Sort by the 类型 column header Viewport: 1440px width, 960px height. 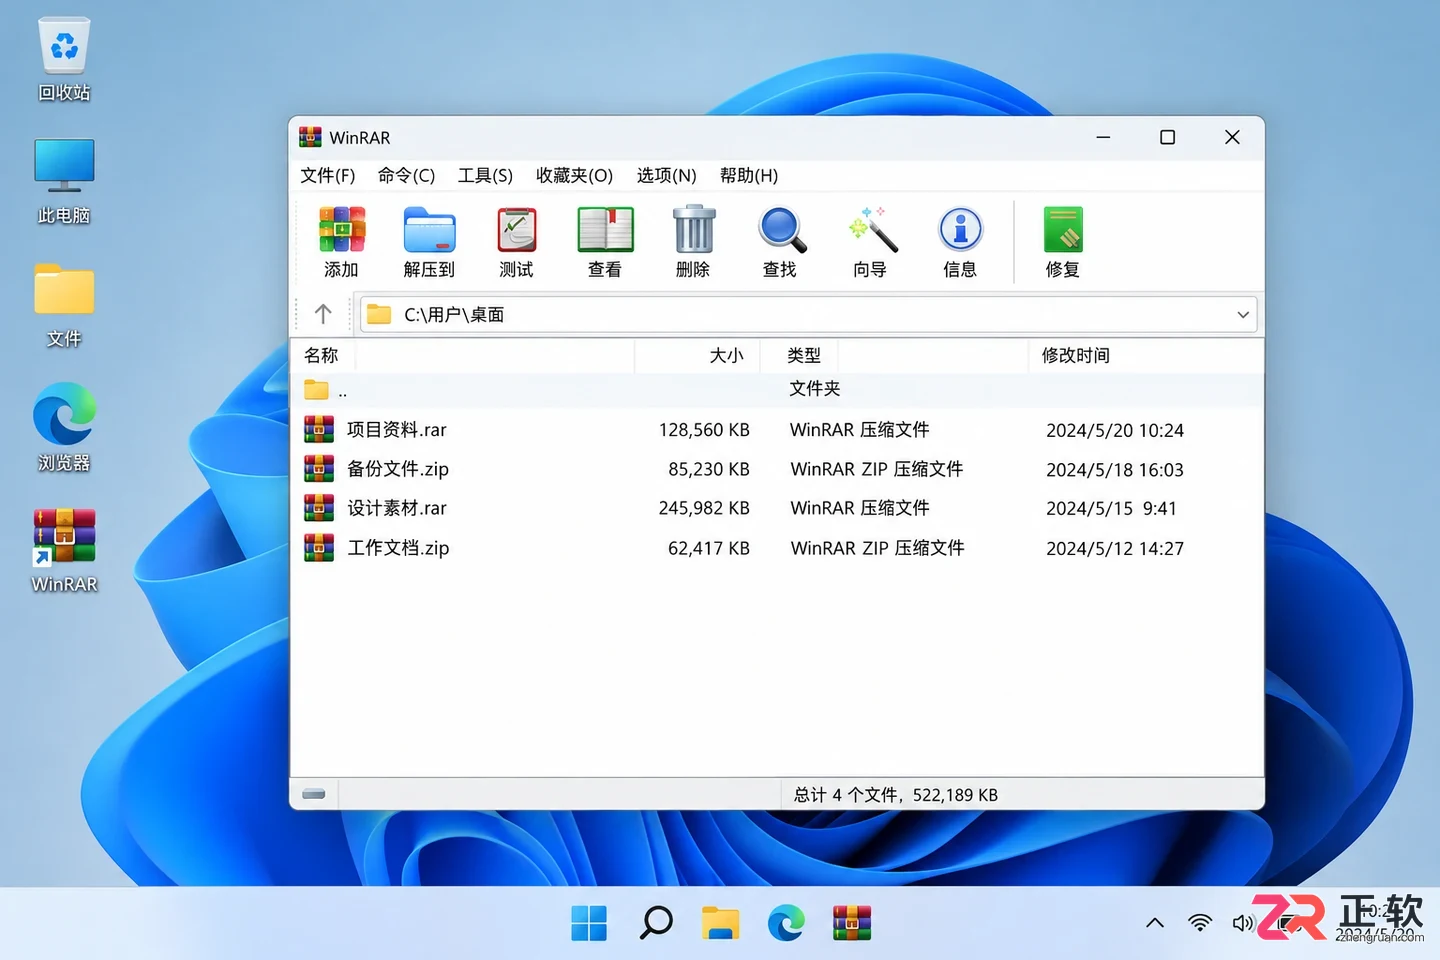point(804,356)
